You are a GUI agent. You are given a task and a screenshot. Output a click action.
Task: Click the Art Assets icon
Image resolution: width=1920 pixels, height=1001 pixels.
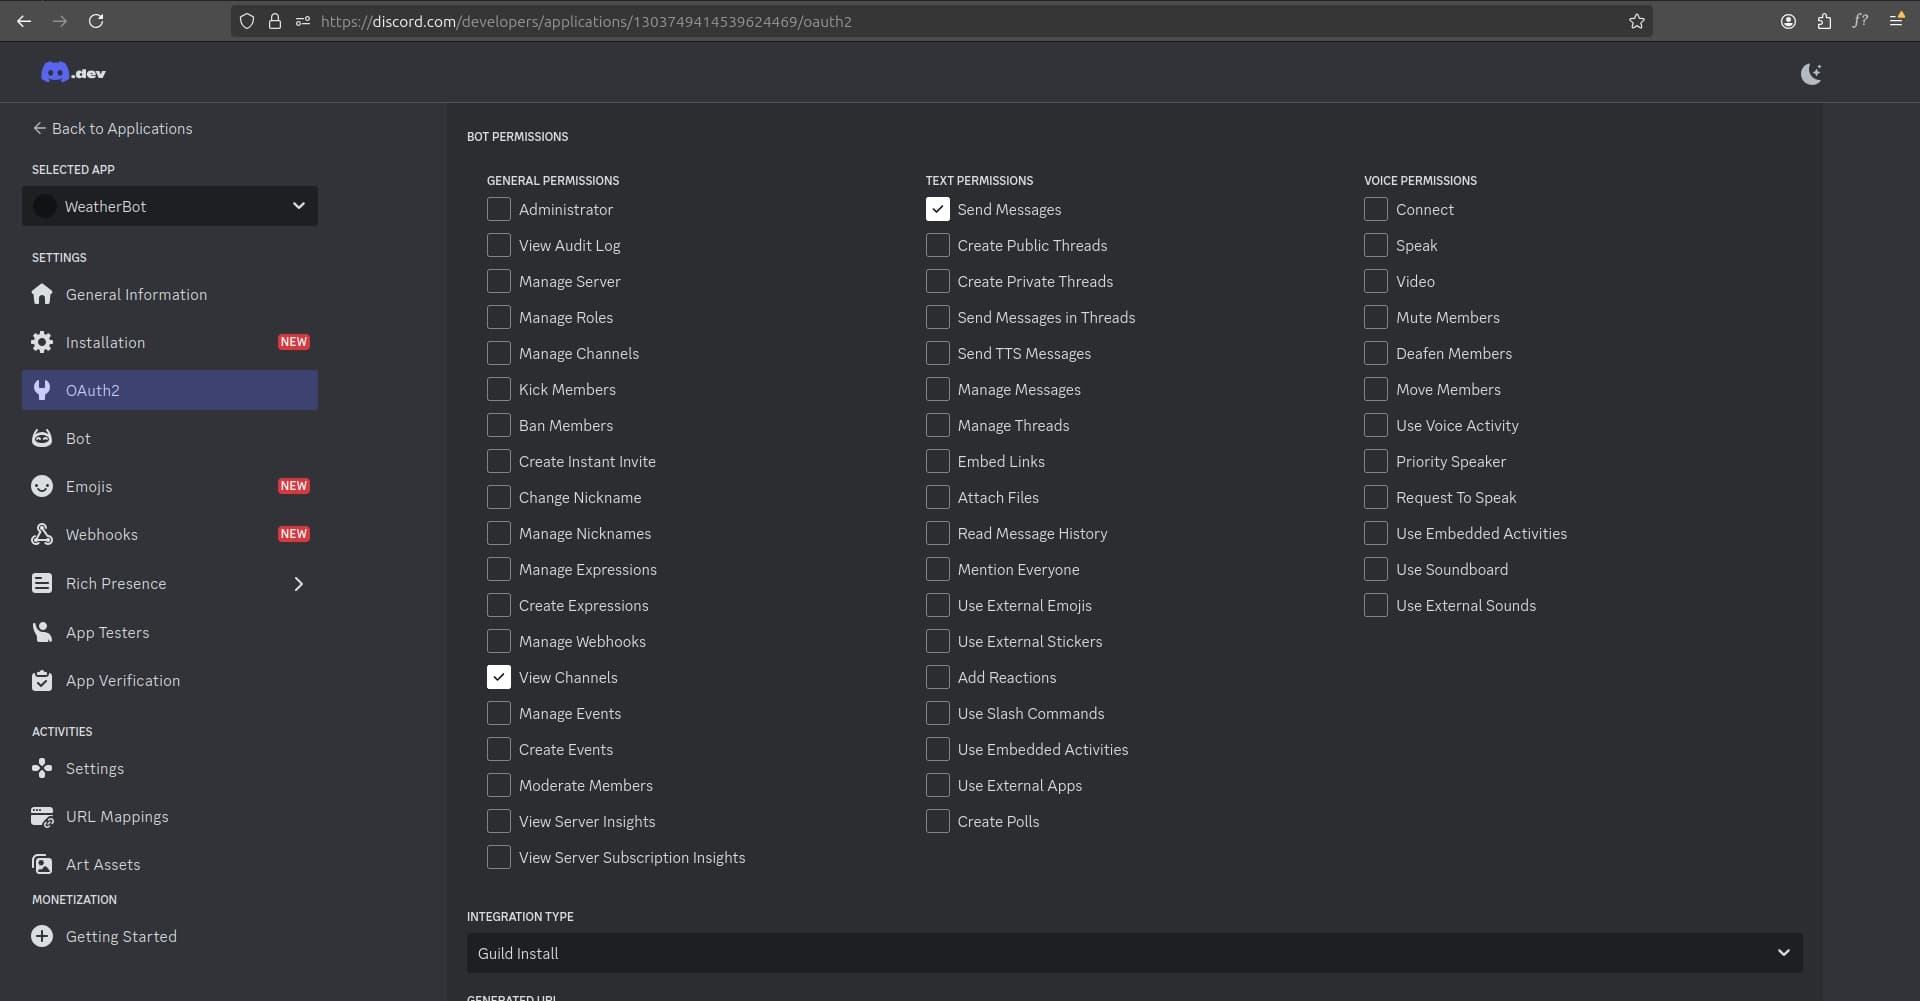pos(42,864)
